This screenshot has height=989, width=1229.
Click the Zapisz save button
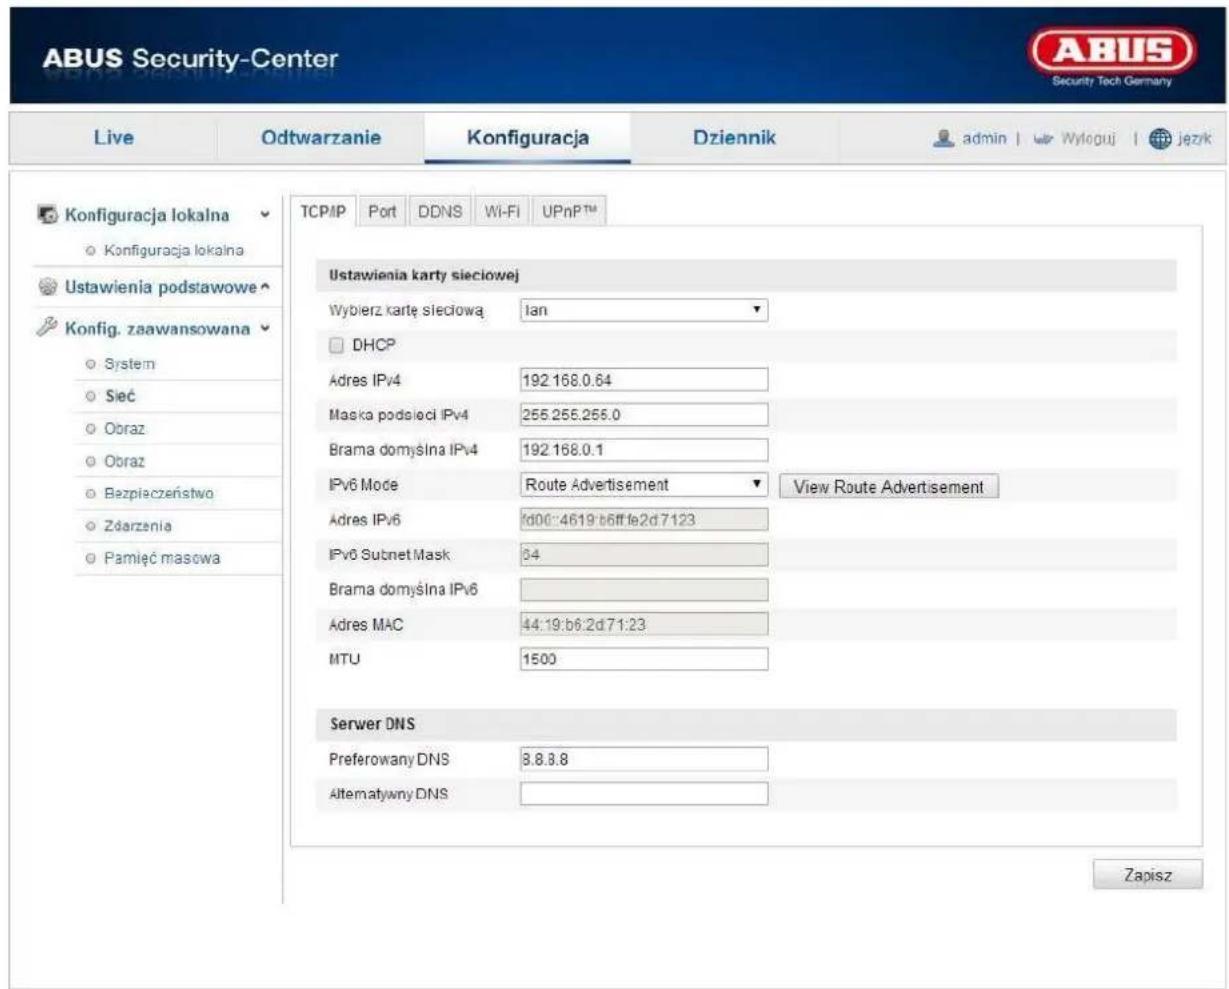pos(1147,875)
